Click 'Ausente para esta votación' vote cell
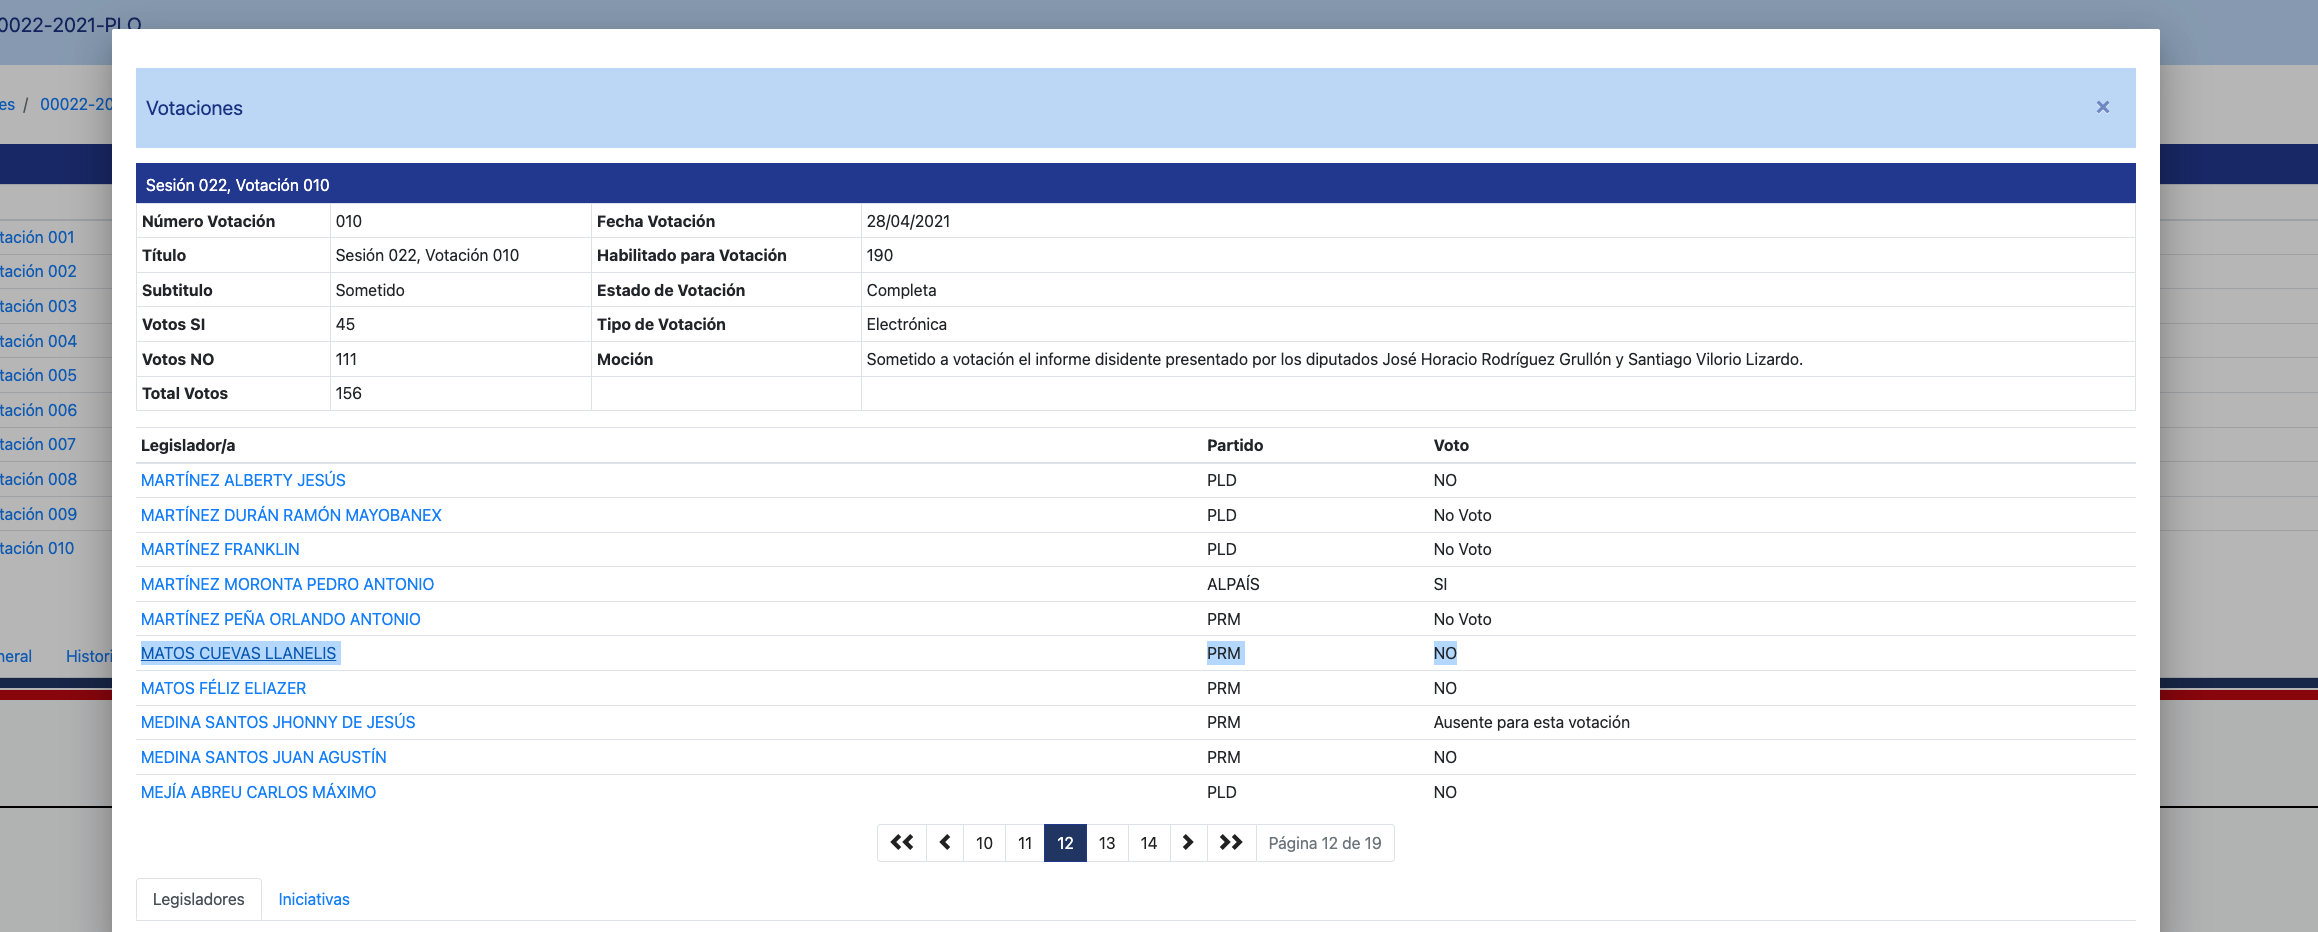The image size is (2318, 932). [x=1531, y=722]
